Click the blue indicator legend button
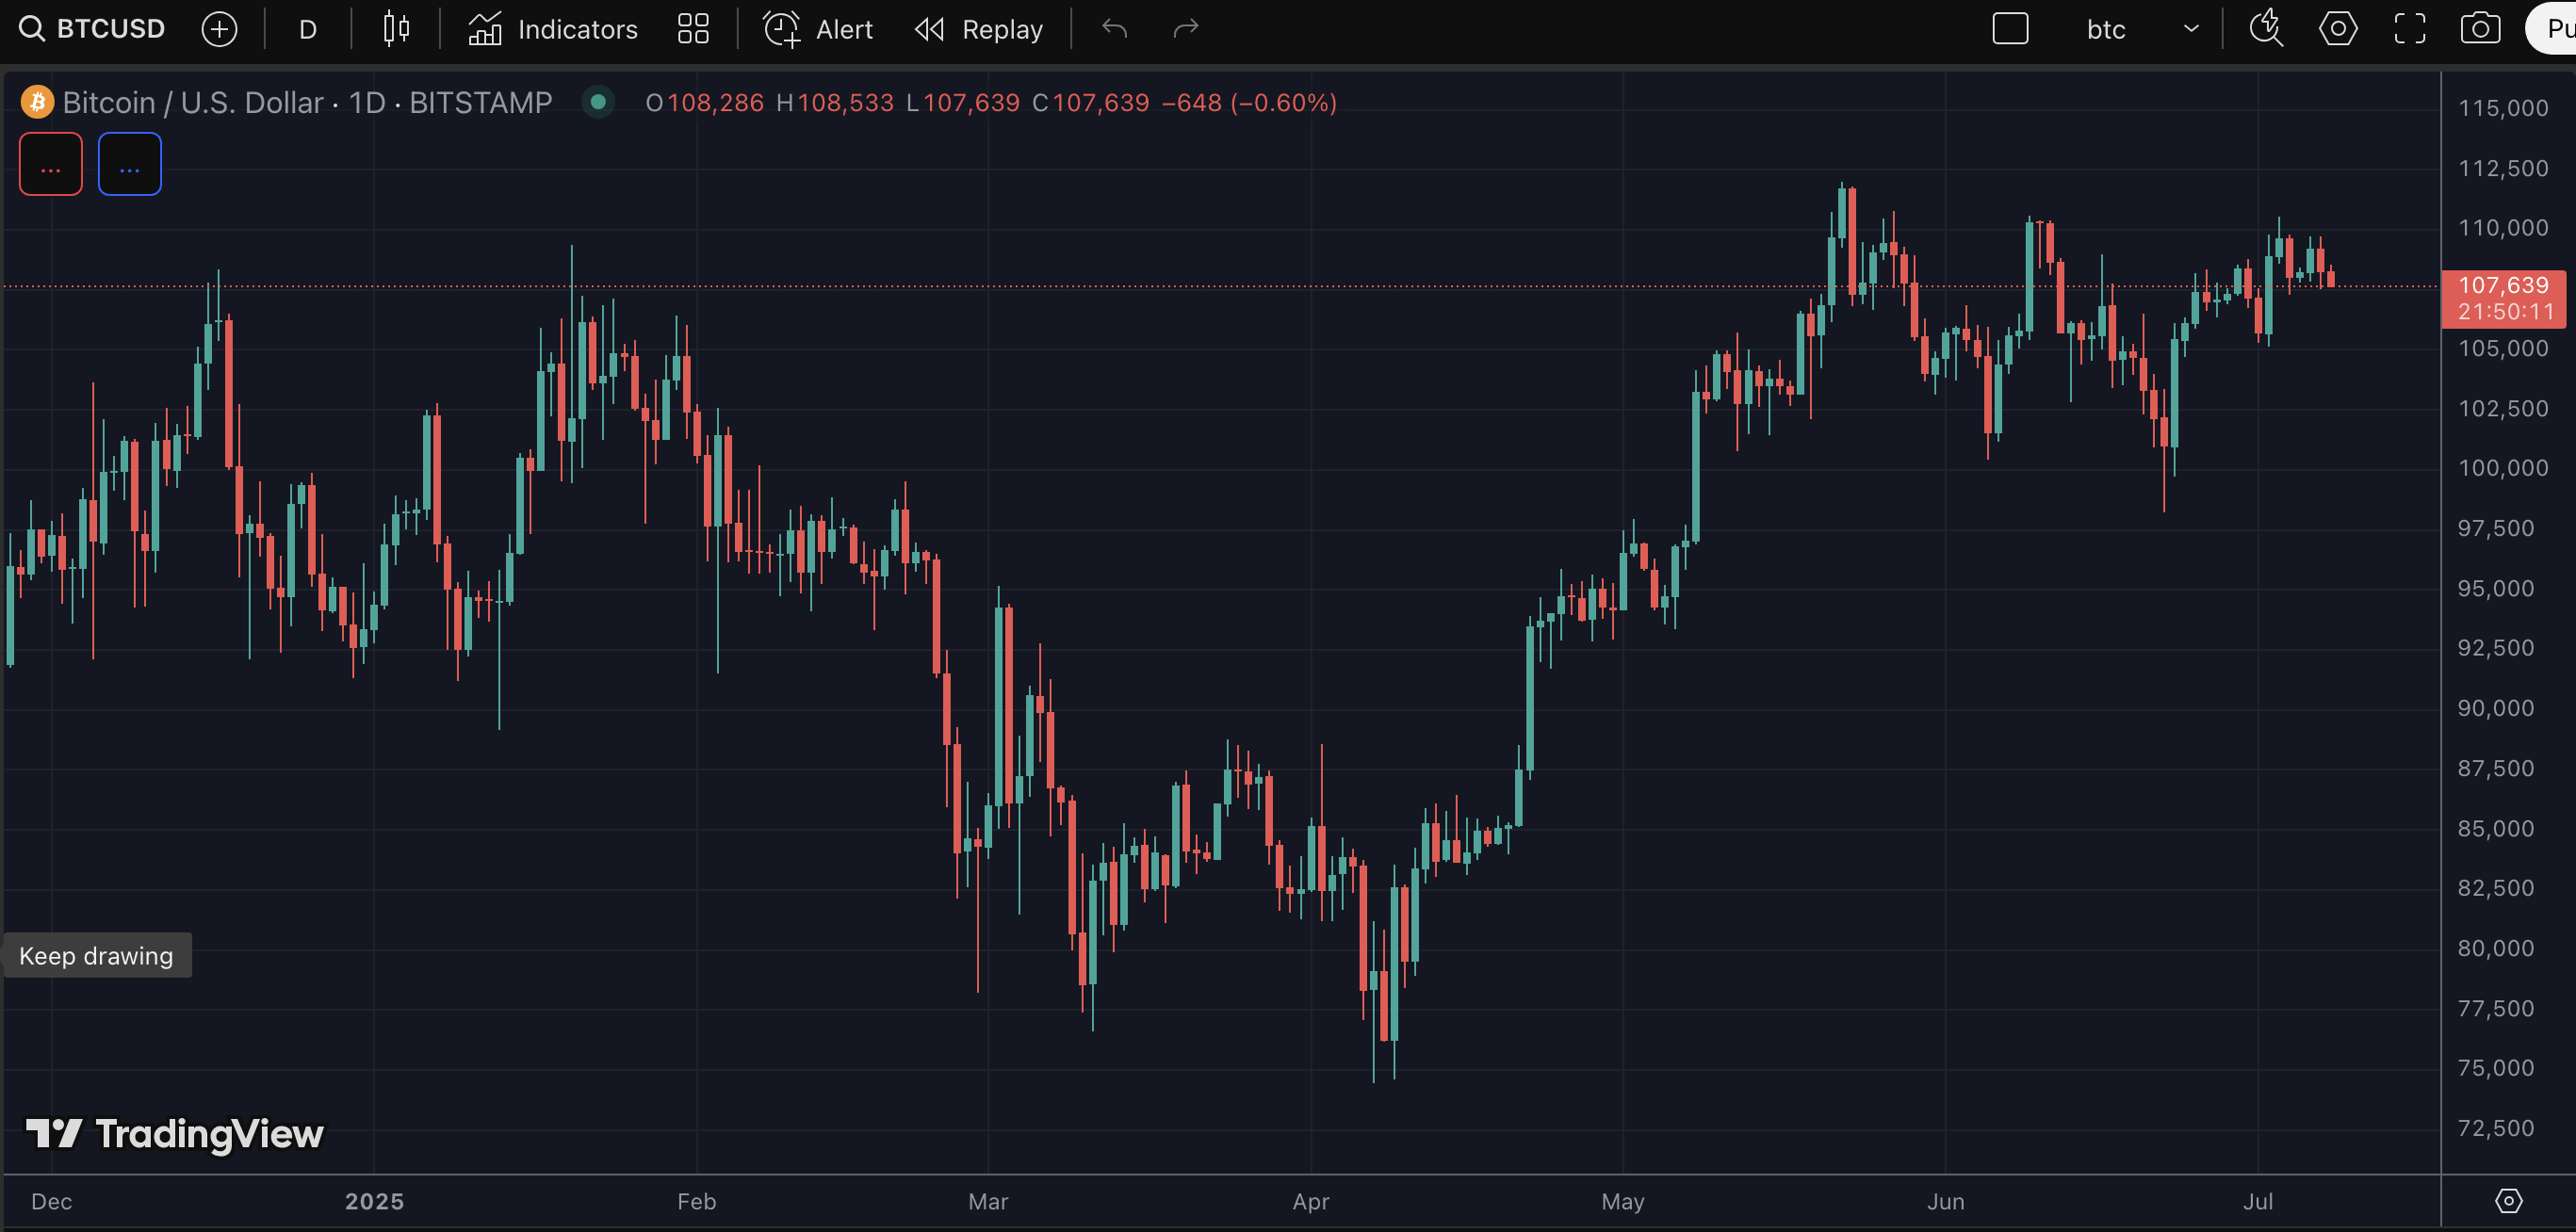Image resolution: width=2576 pixels, height=1232 pixels. pos(130,165)
